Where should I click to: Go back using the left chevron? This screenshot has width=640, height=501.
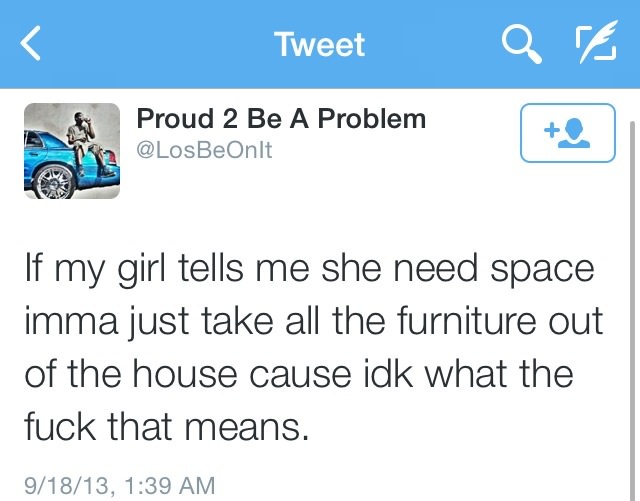pos(32,44)
